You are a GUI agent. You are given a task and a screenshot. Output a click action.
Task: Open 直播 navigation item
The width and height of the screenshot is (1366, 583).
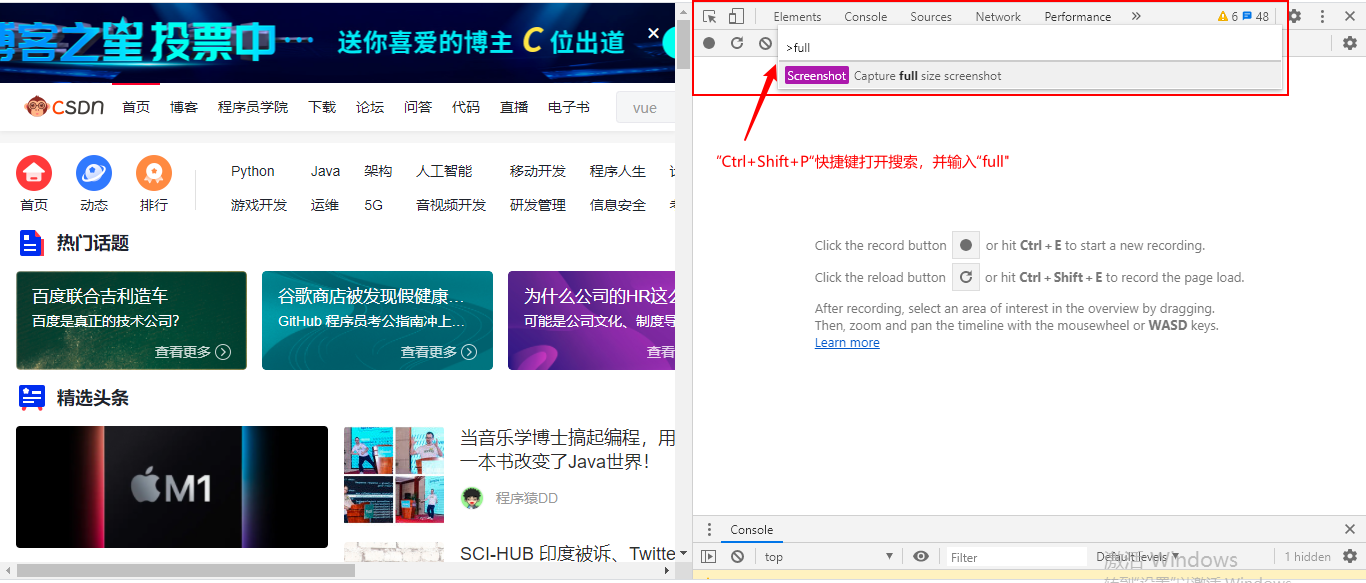(x=514, y=107)
